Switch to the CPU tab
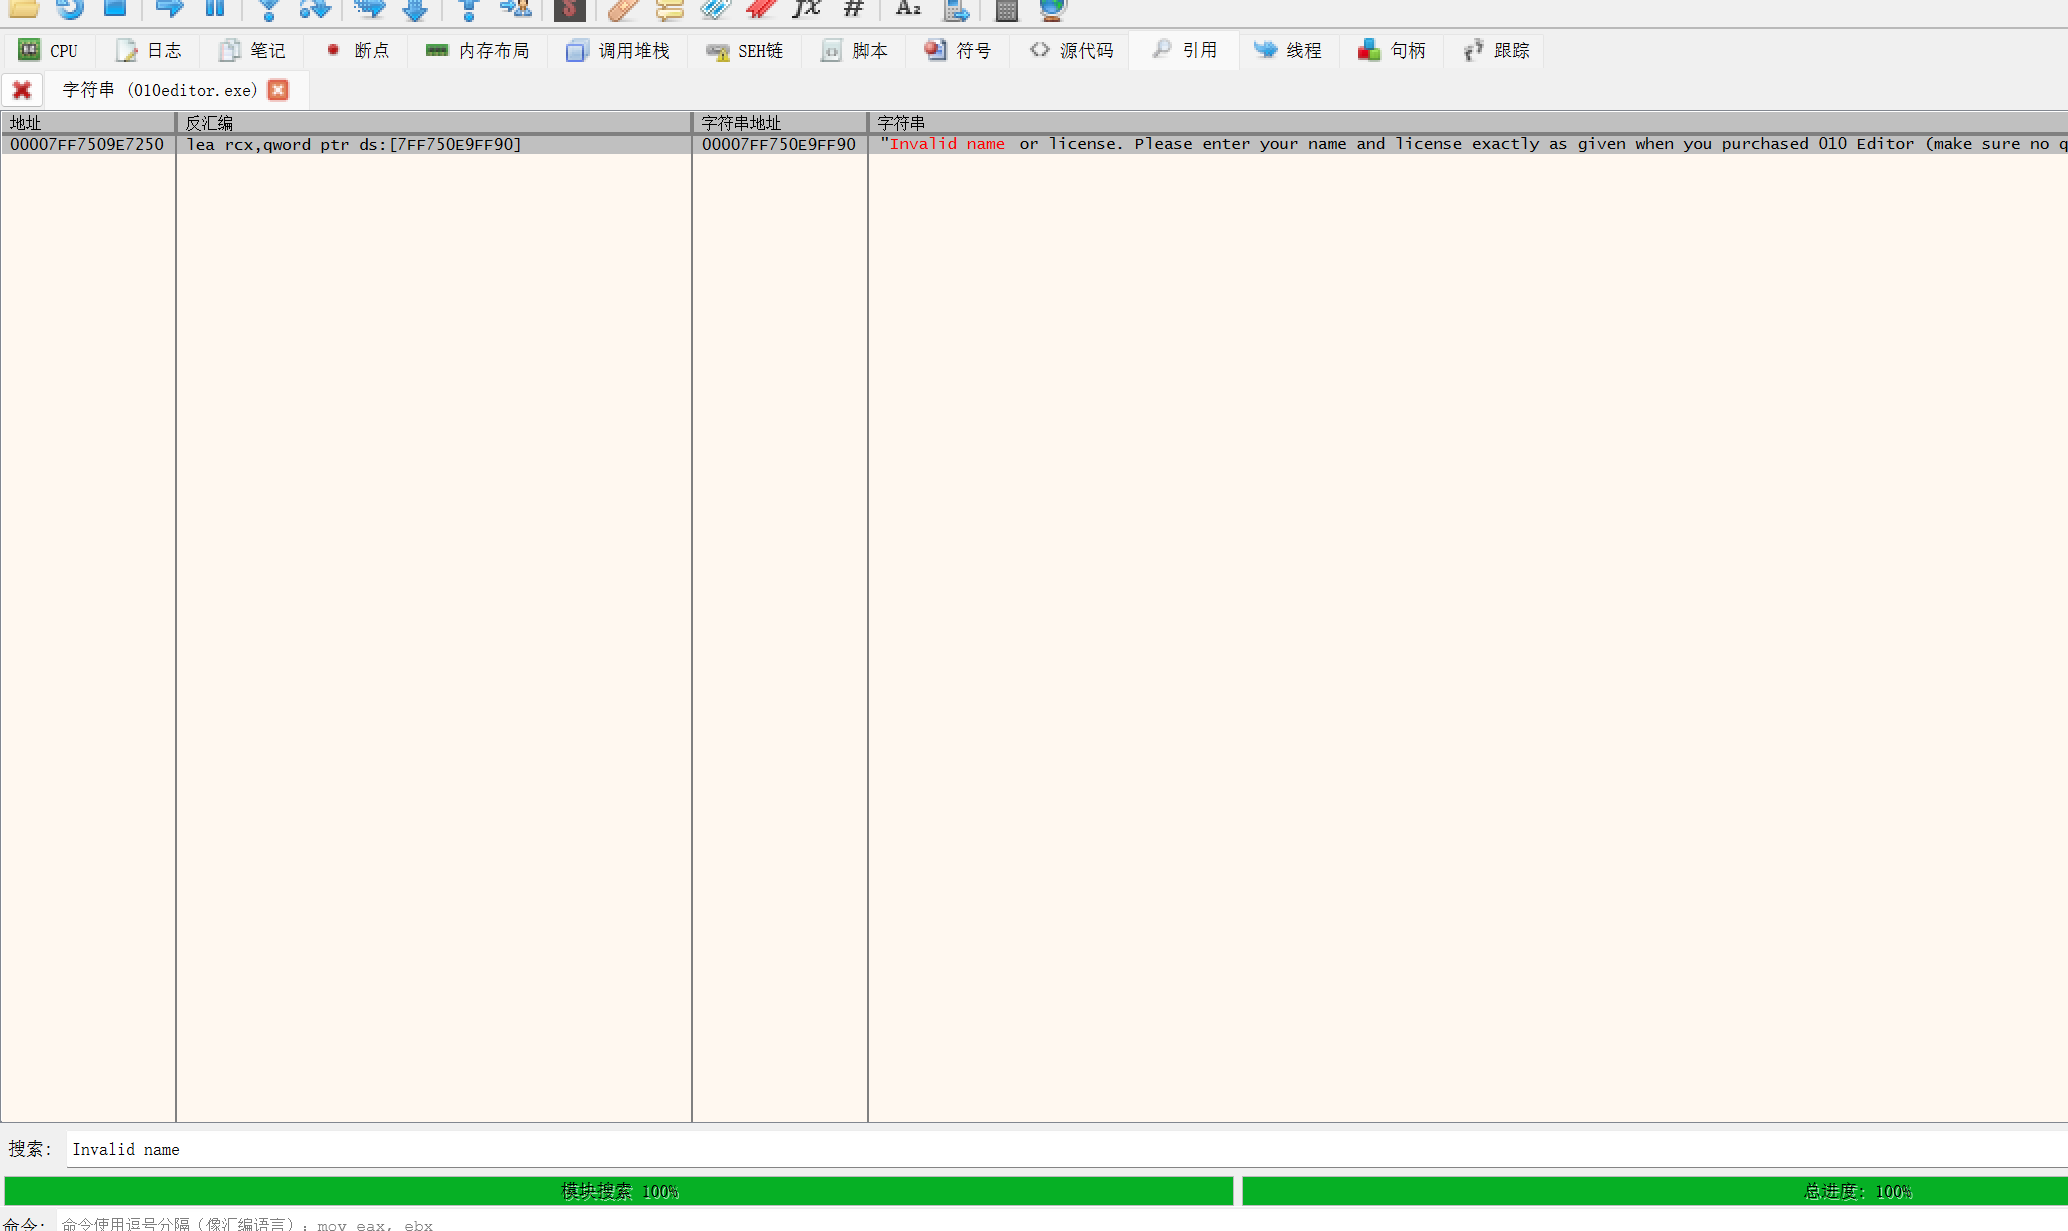The height and width of the screenshot is (1231, 2068). click(49, 50)
